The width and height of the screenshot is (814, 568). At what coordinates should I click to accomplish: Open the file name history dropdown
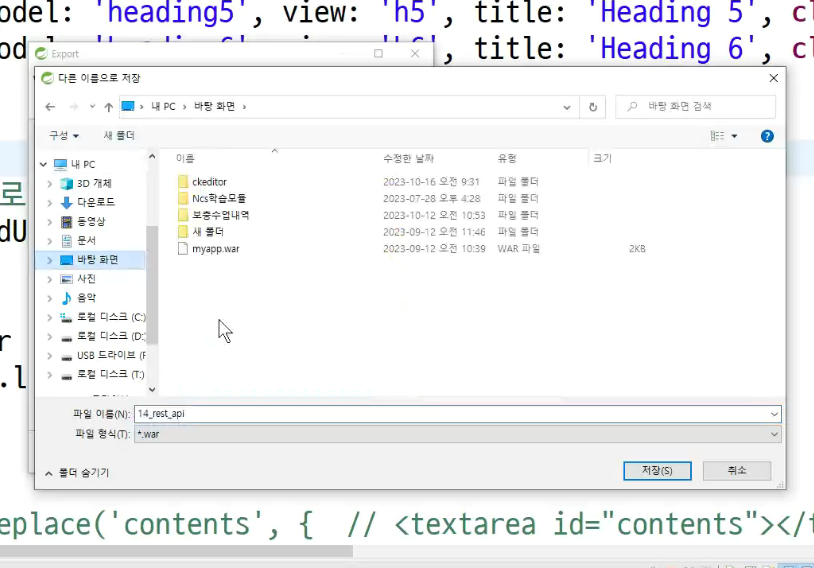click(x=775, y=414)
